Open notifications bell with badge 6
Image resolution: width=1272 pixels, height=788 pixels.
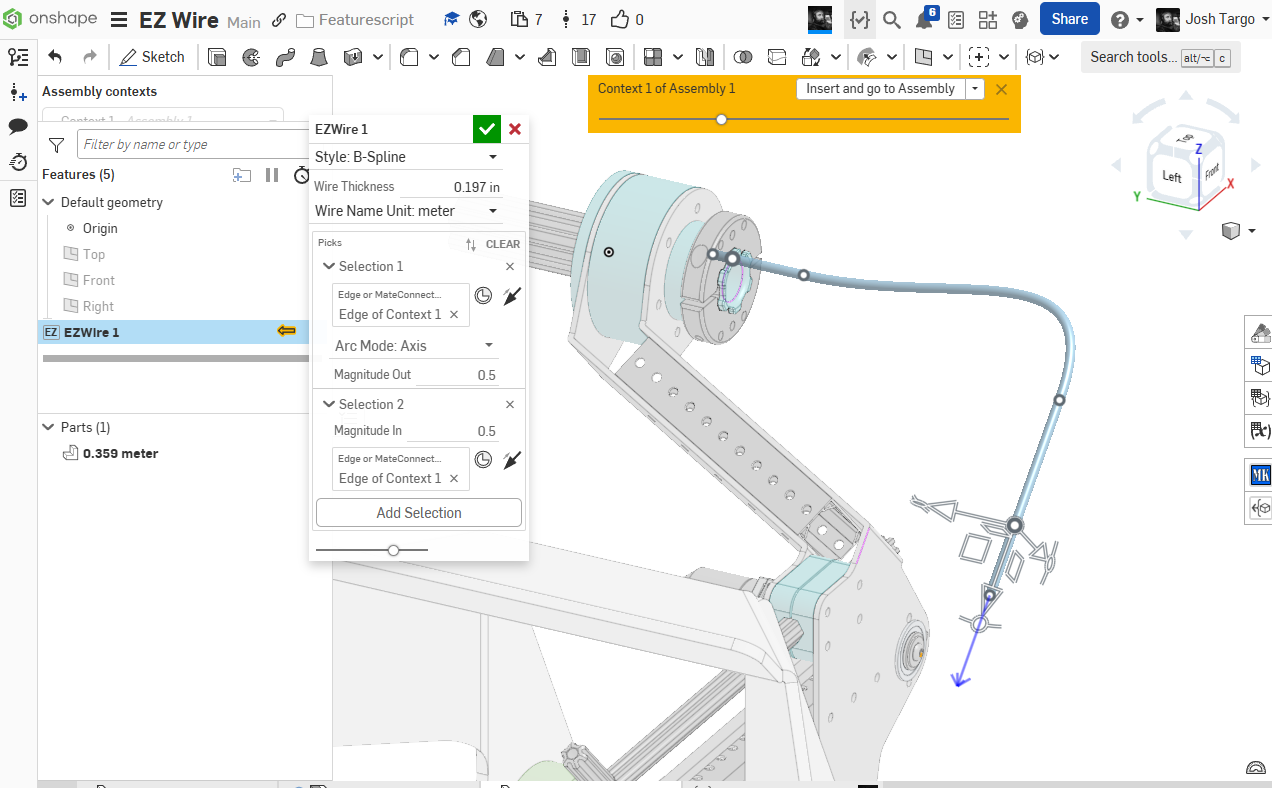pyautogui.click(x=925, y=19)
